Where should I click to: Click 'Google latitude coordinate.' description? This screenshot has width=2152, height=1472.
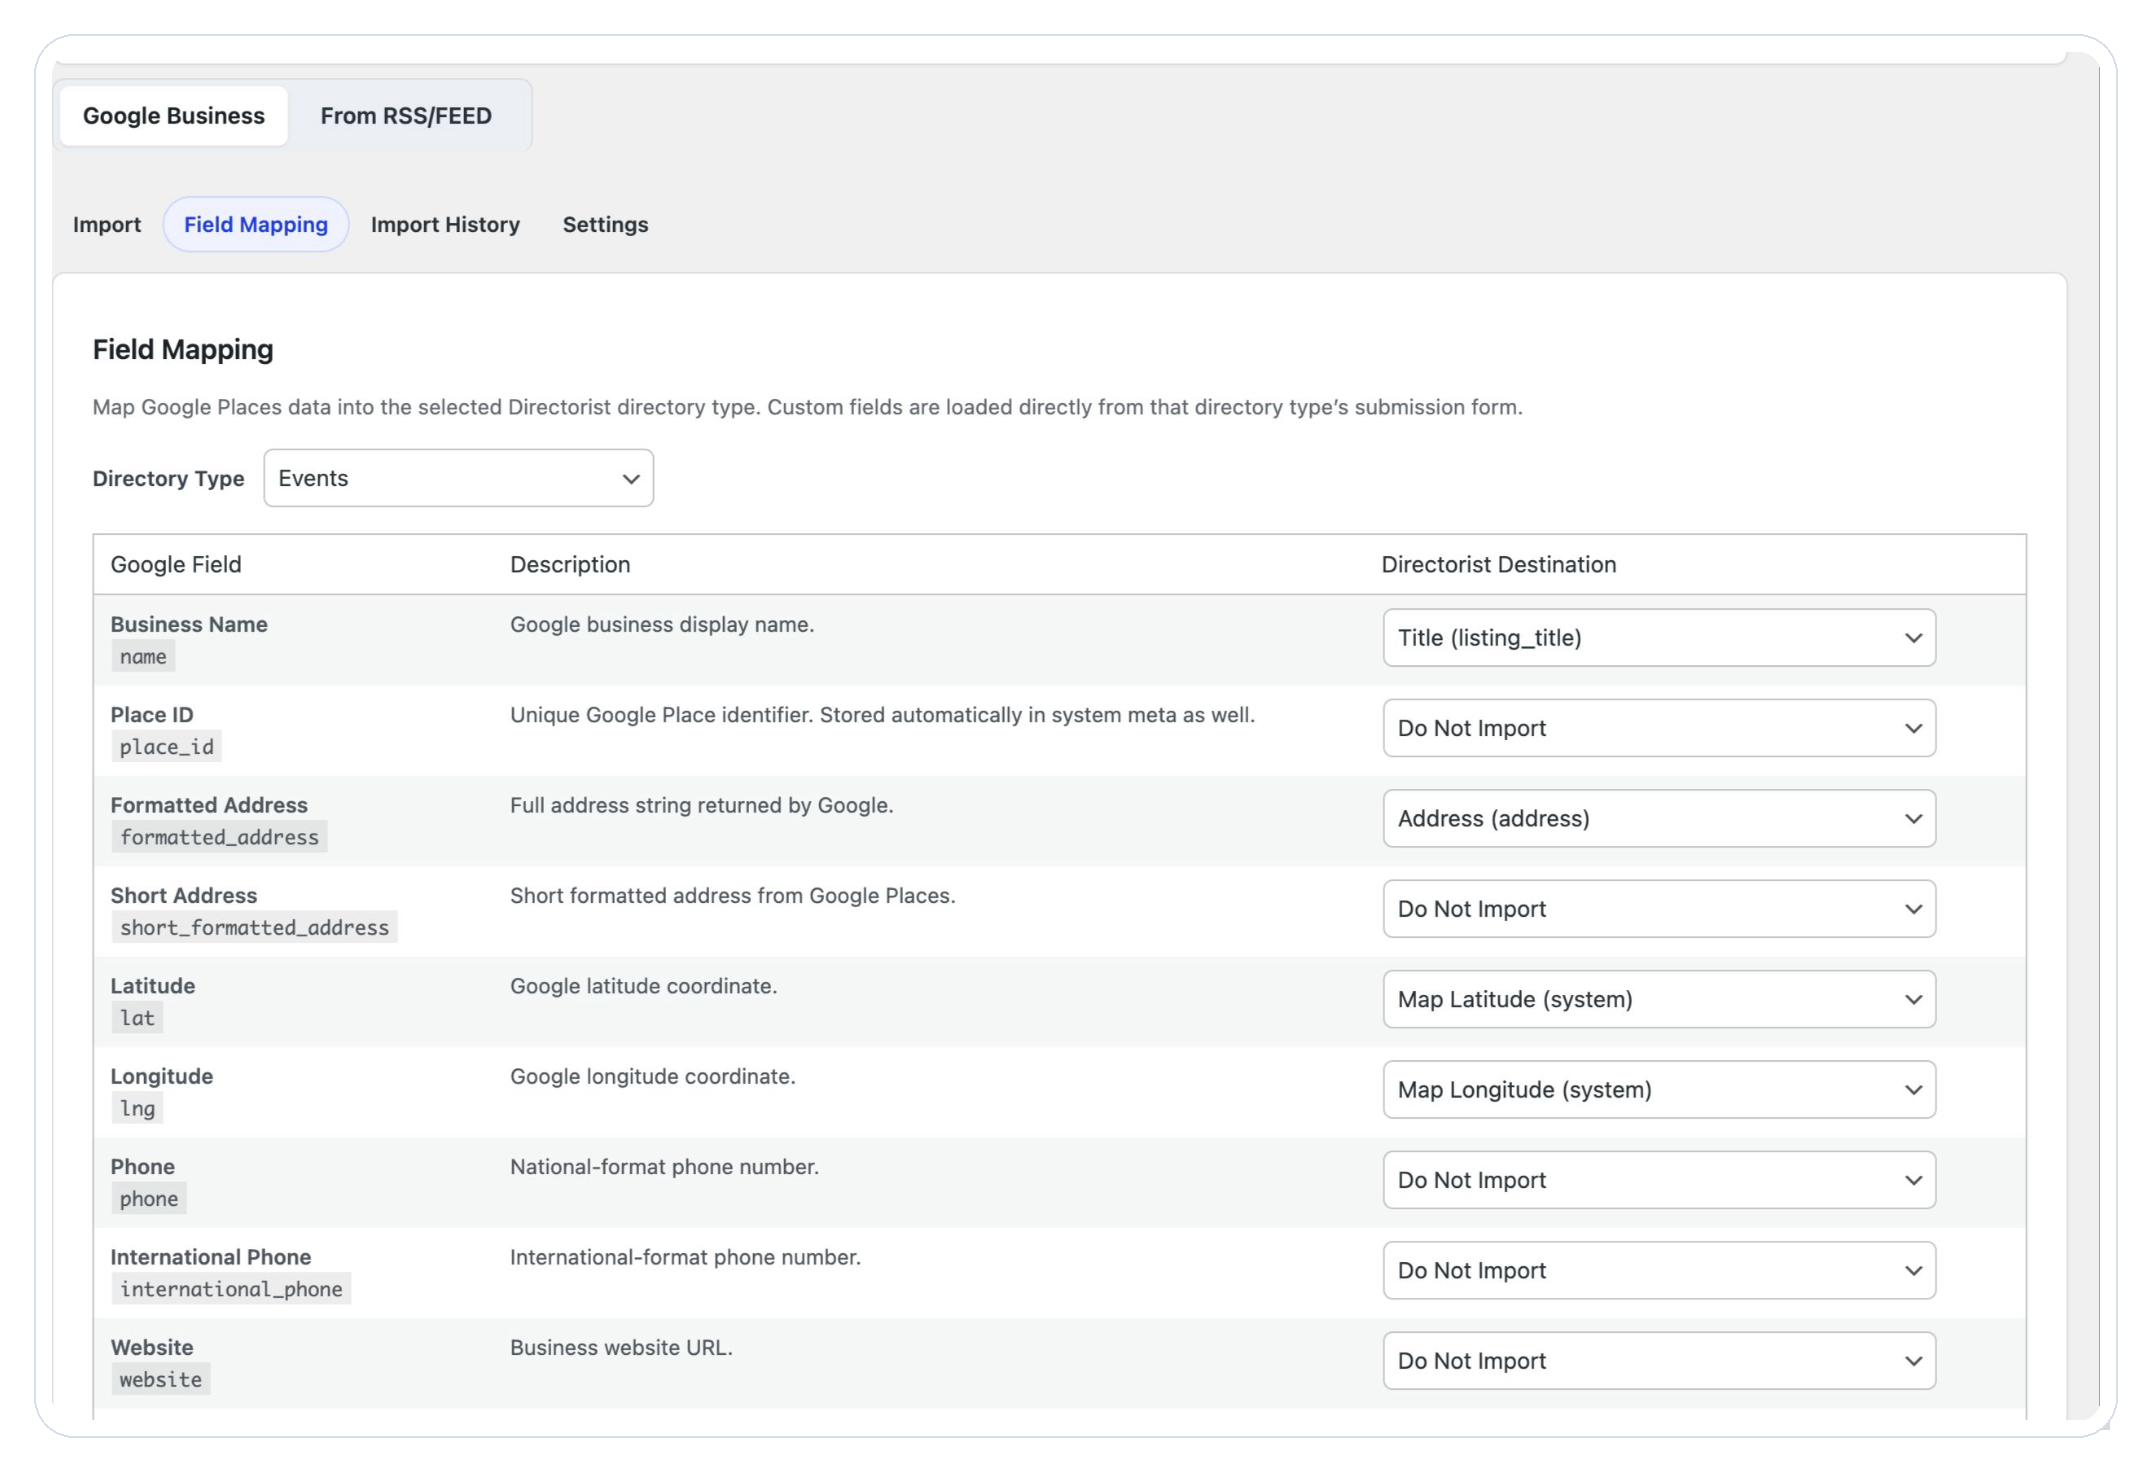[x=644, y=986]
